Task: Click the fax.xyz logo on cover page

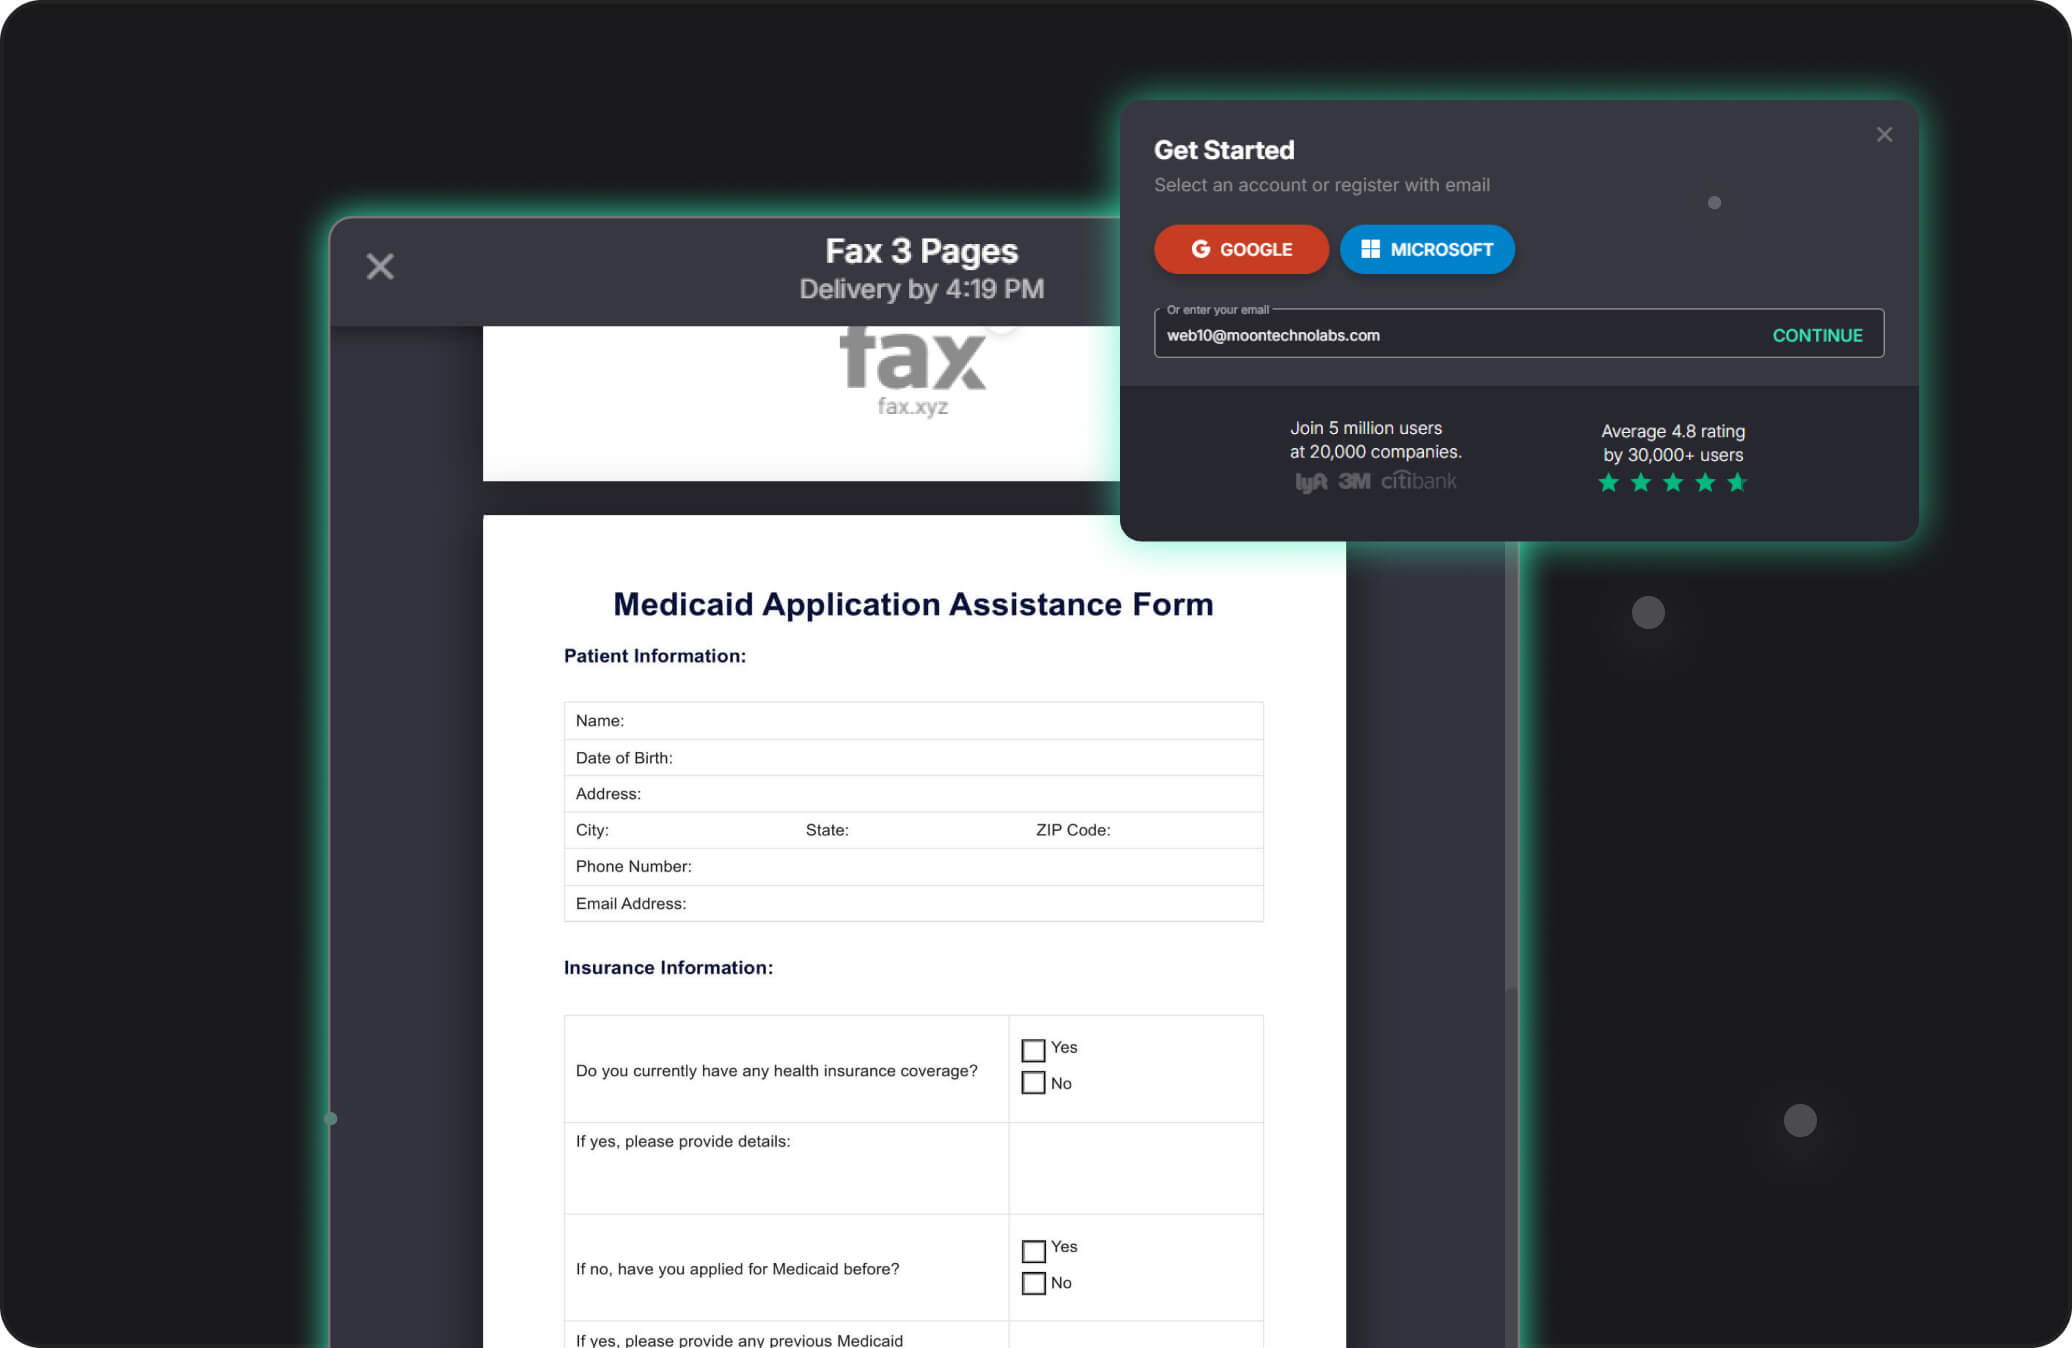Action: (912, 372)
